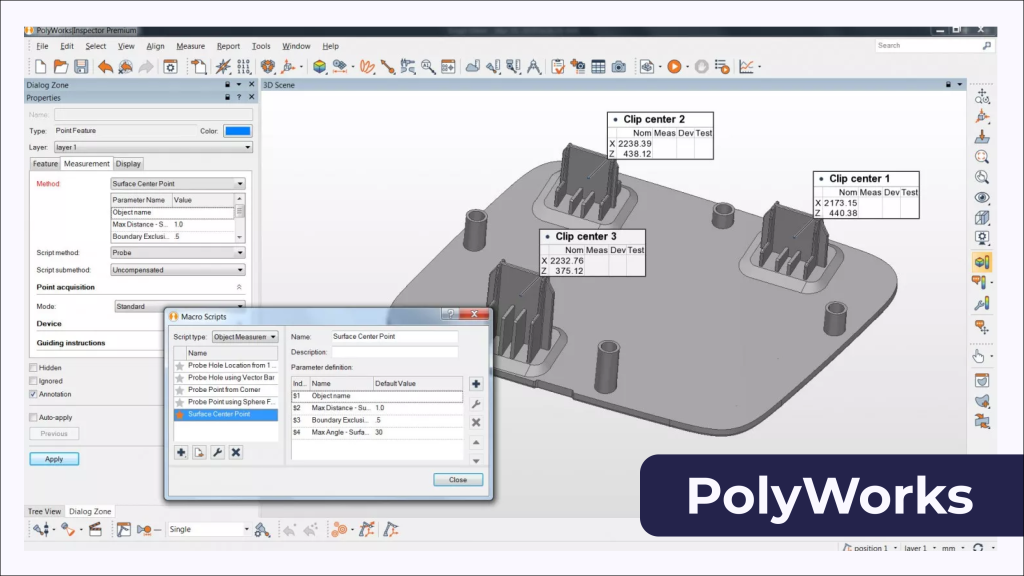Switch to the Display tab
This screenshot has width=1024, height=576.
tap(128, 163)
